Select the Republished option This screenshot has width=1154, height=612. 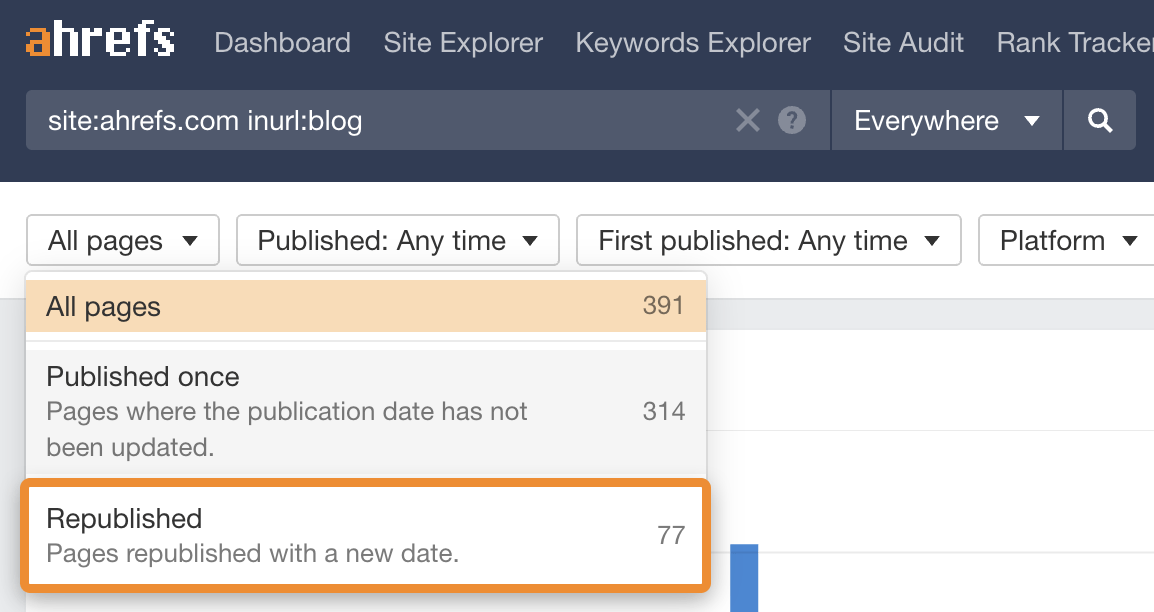coord(366,535)
